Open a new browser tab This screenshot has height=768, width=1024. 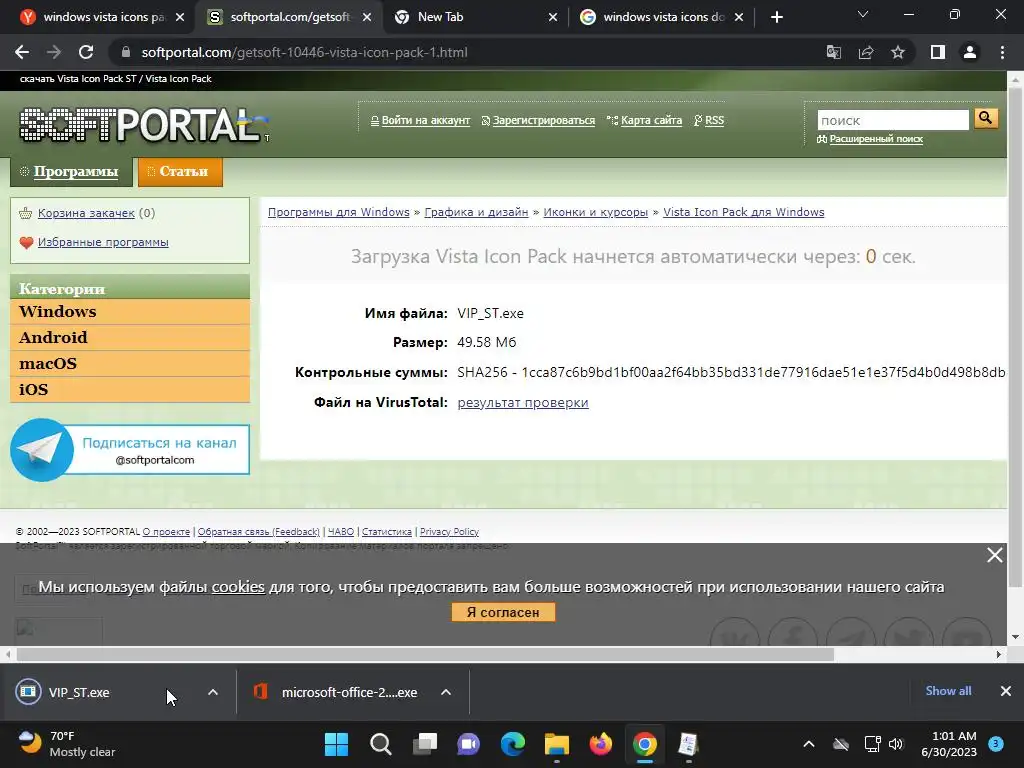(x=776, y=17)
